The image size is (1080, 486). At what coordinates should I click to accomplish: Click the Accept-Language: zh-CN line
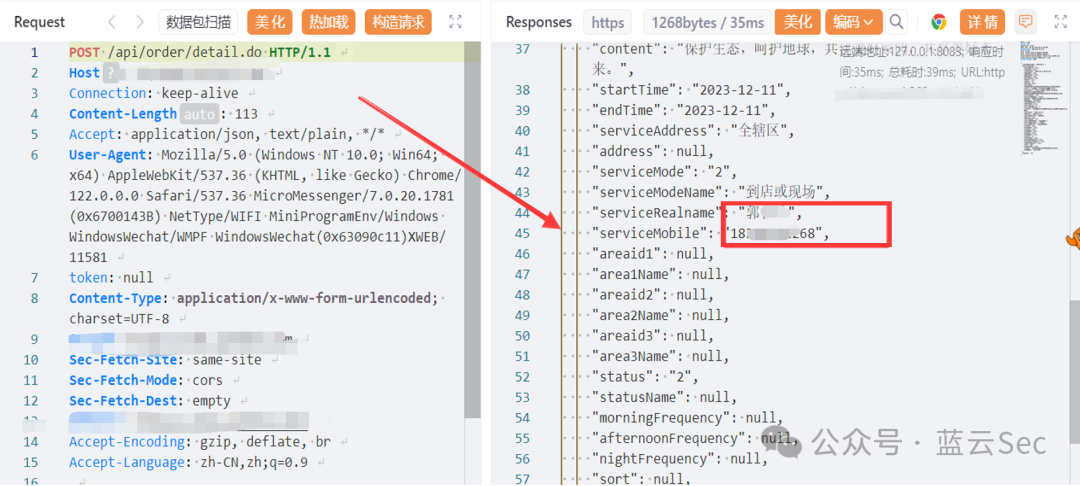[x=188, y=462]
